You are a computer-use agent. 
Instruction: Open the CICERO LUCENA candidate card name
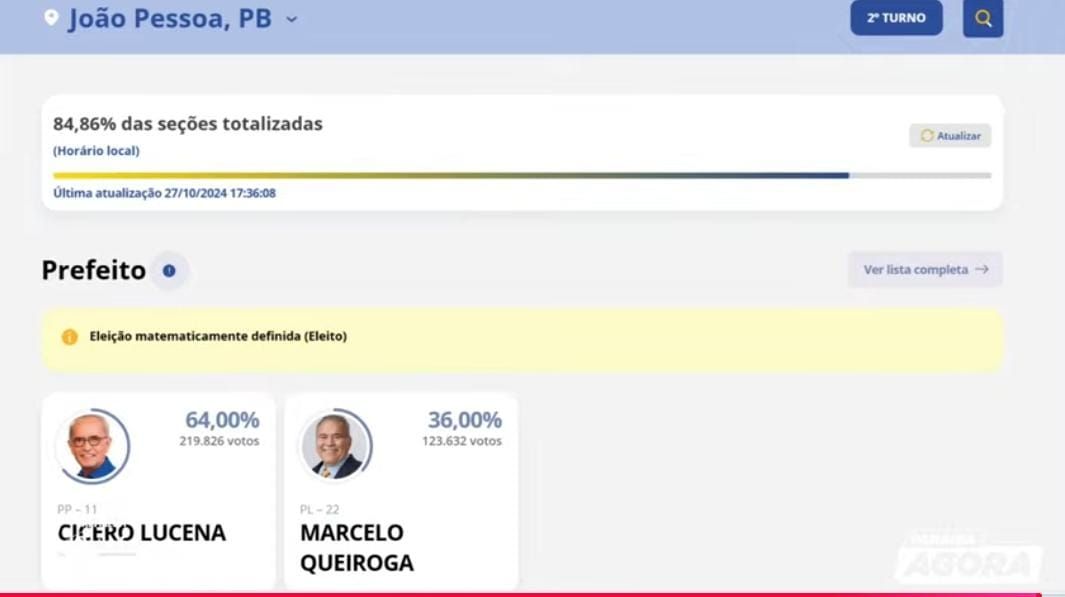pos(141,533)
